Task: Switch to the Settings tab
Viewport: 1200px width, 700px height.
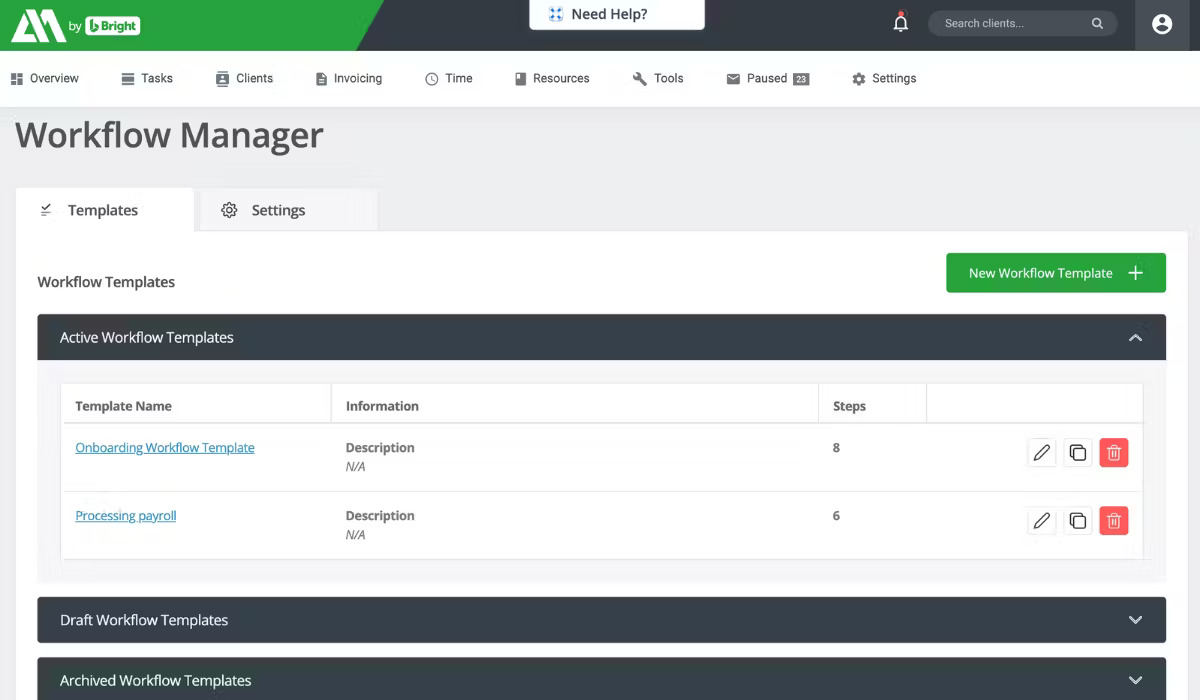Action: point(277,210)
